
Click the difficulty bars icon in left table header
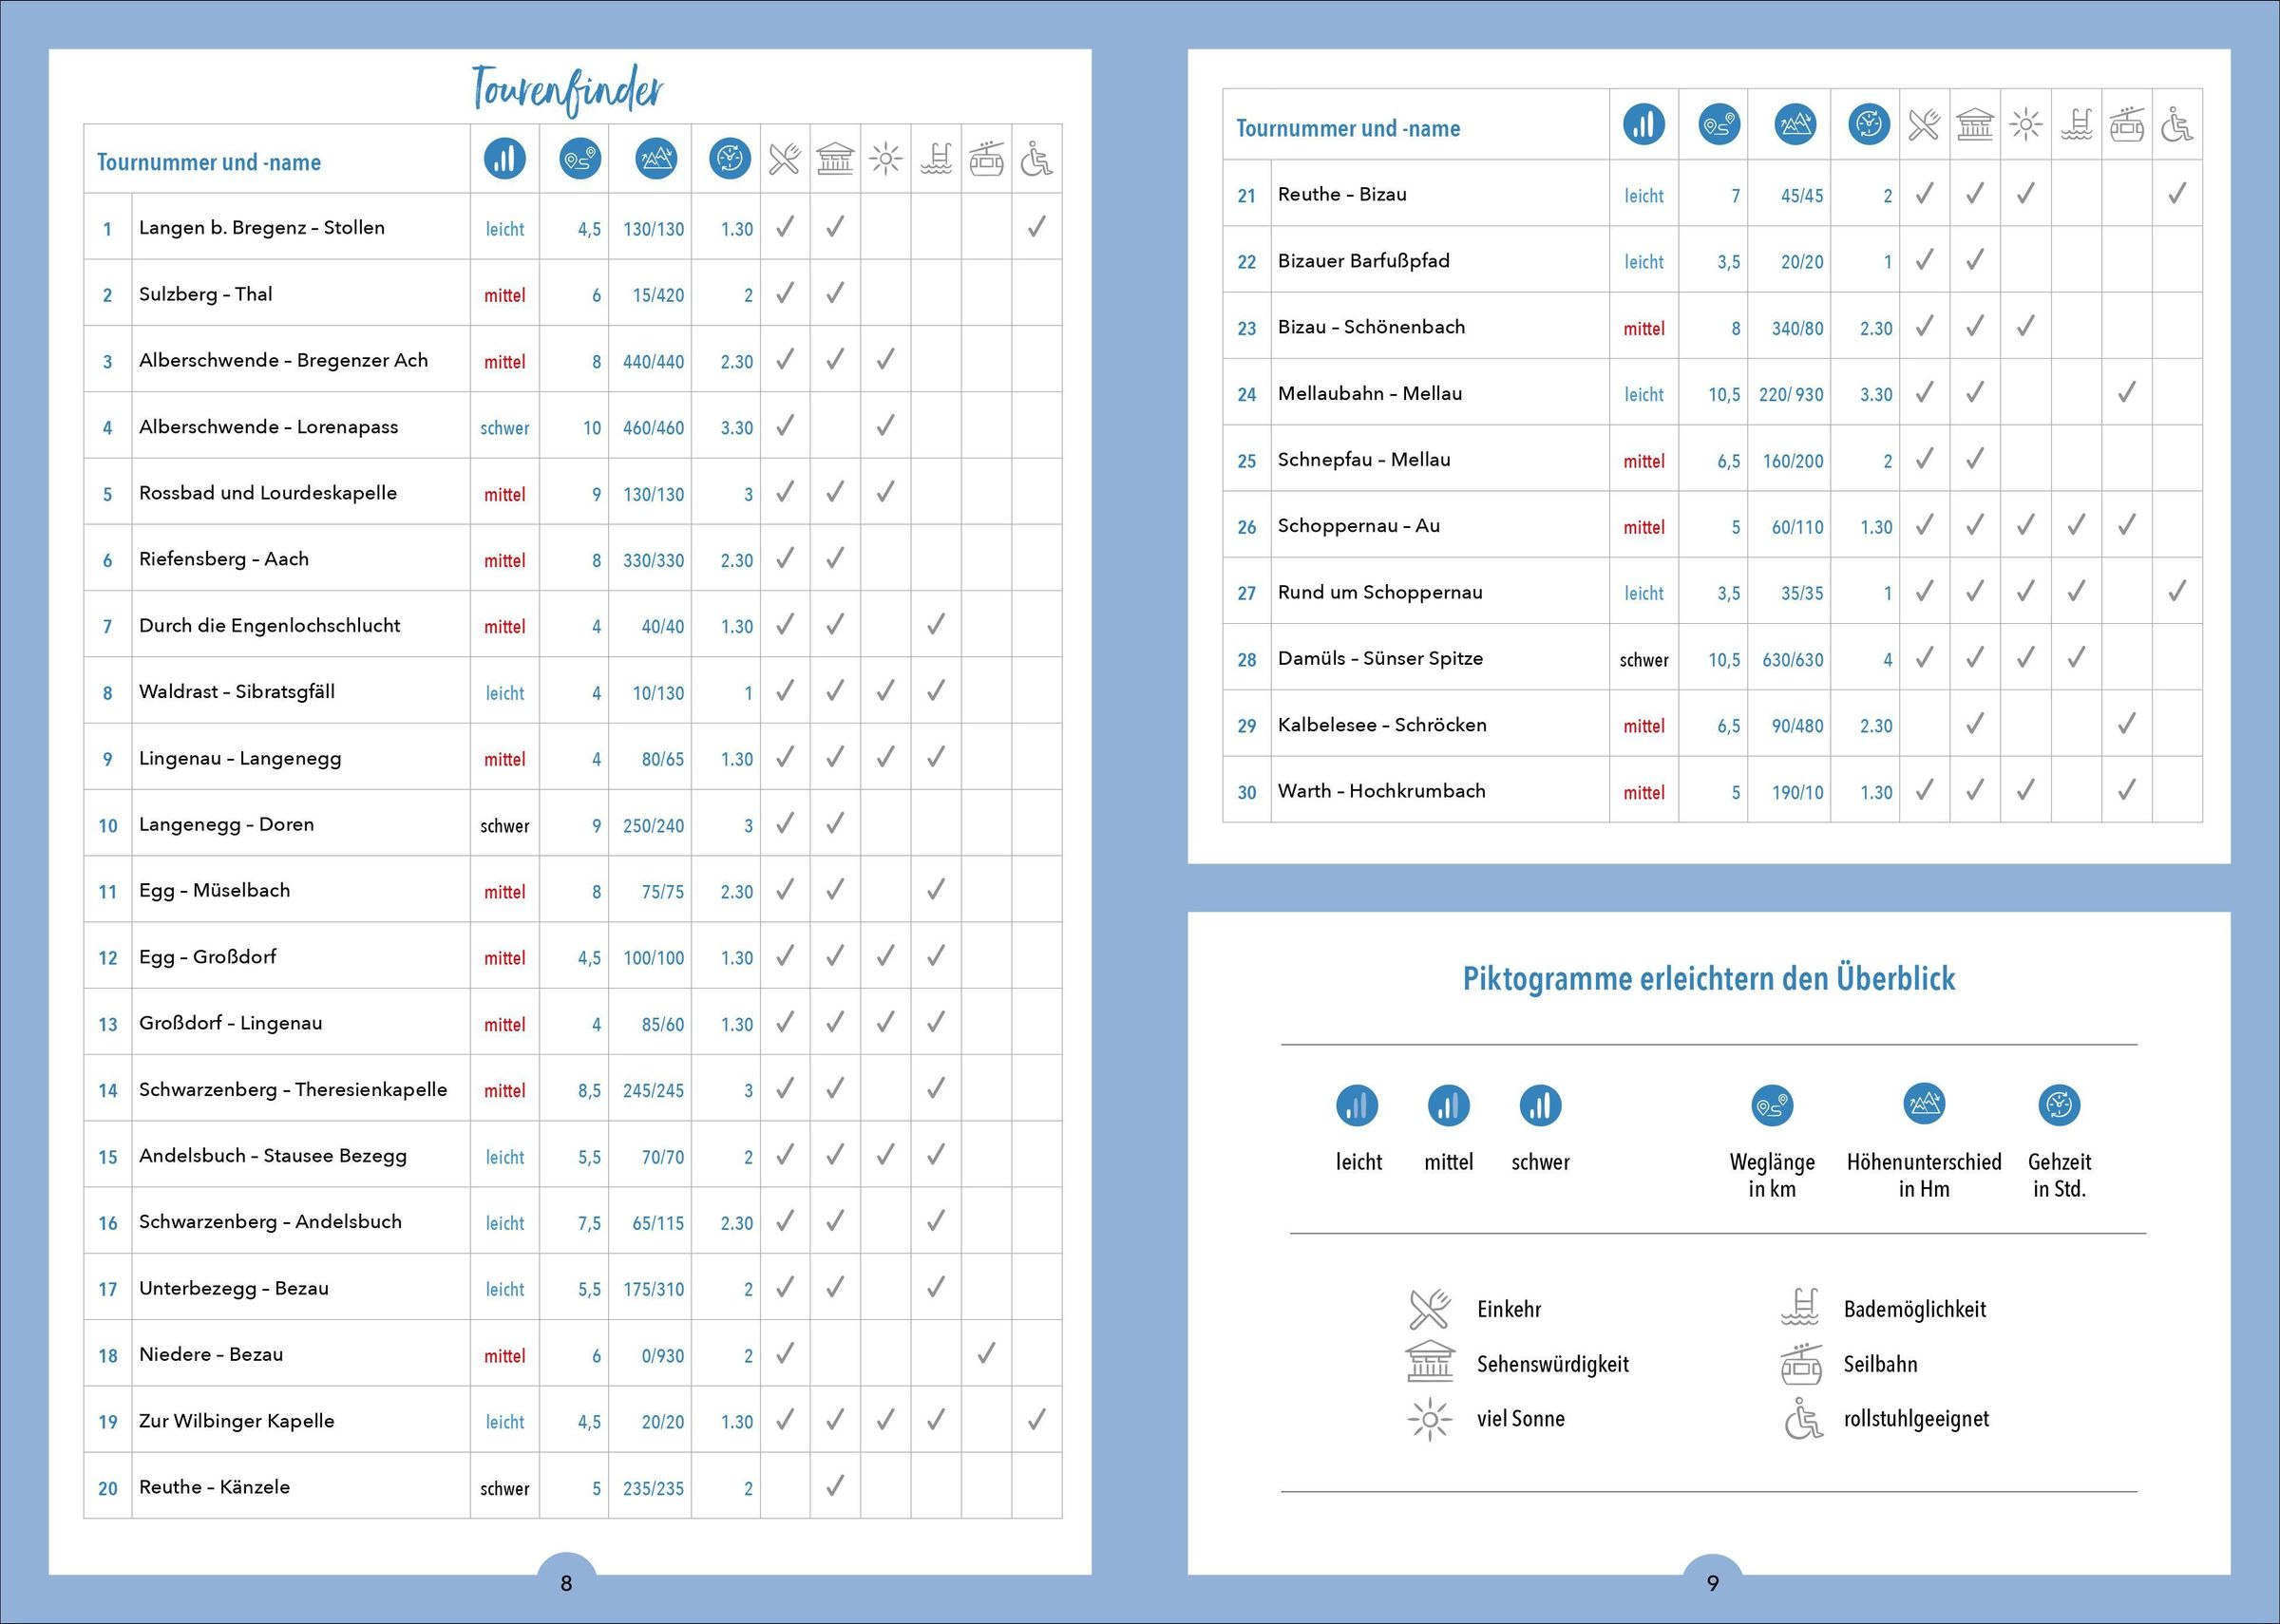pos(504,158)
